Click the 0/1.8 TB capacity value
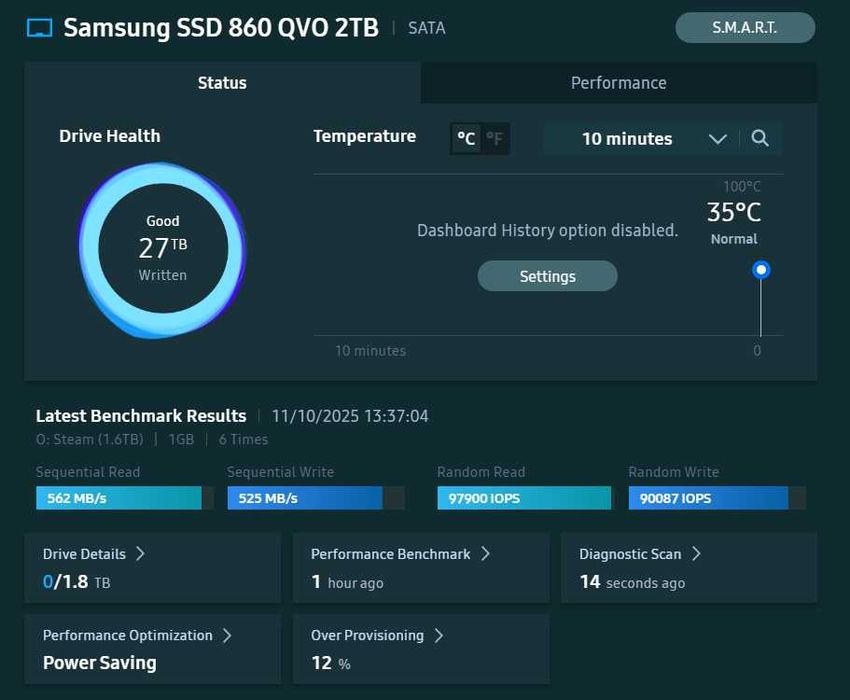Viewport: 850px width, 700px height. click(76, 582)
